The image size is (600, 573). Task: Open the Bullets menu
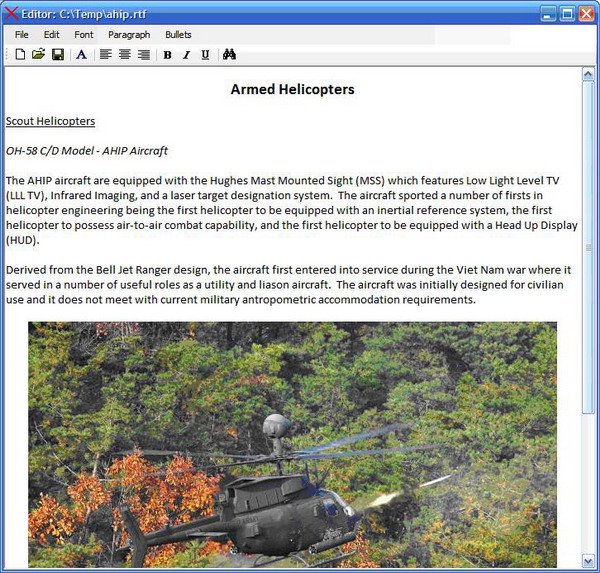tap(178, 35)
